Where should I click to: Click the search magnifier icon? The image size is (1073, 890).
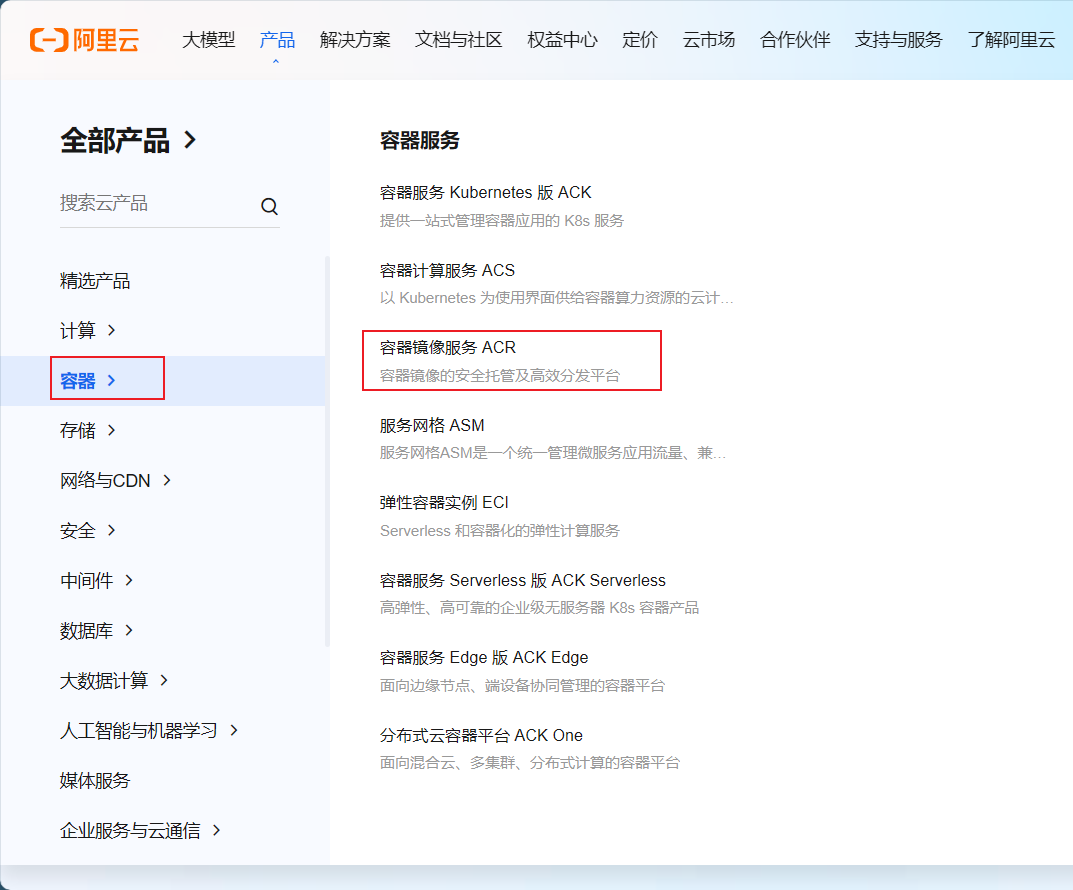270,206
